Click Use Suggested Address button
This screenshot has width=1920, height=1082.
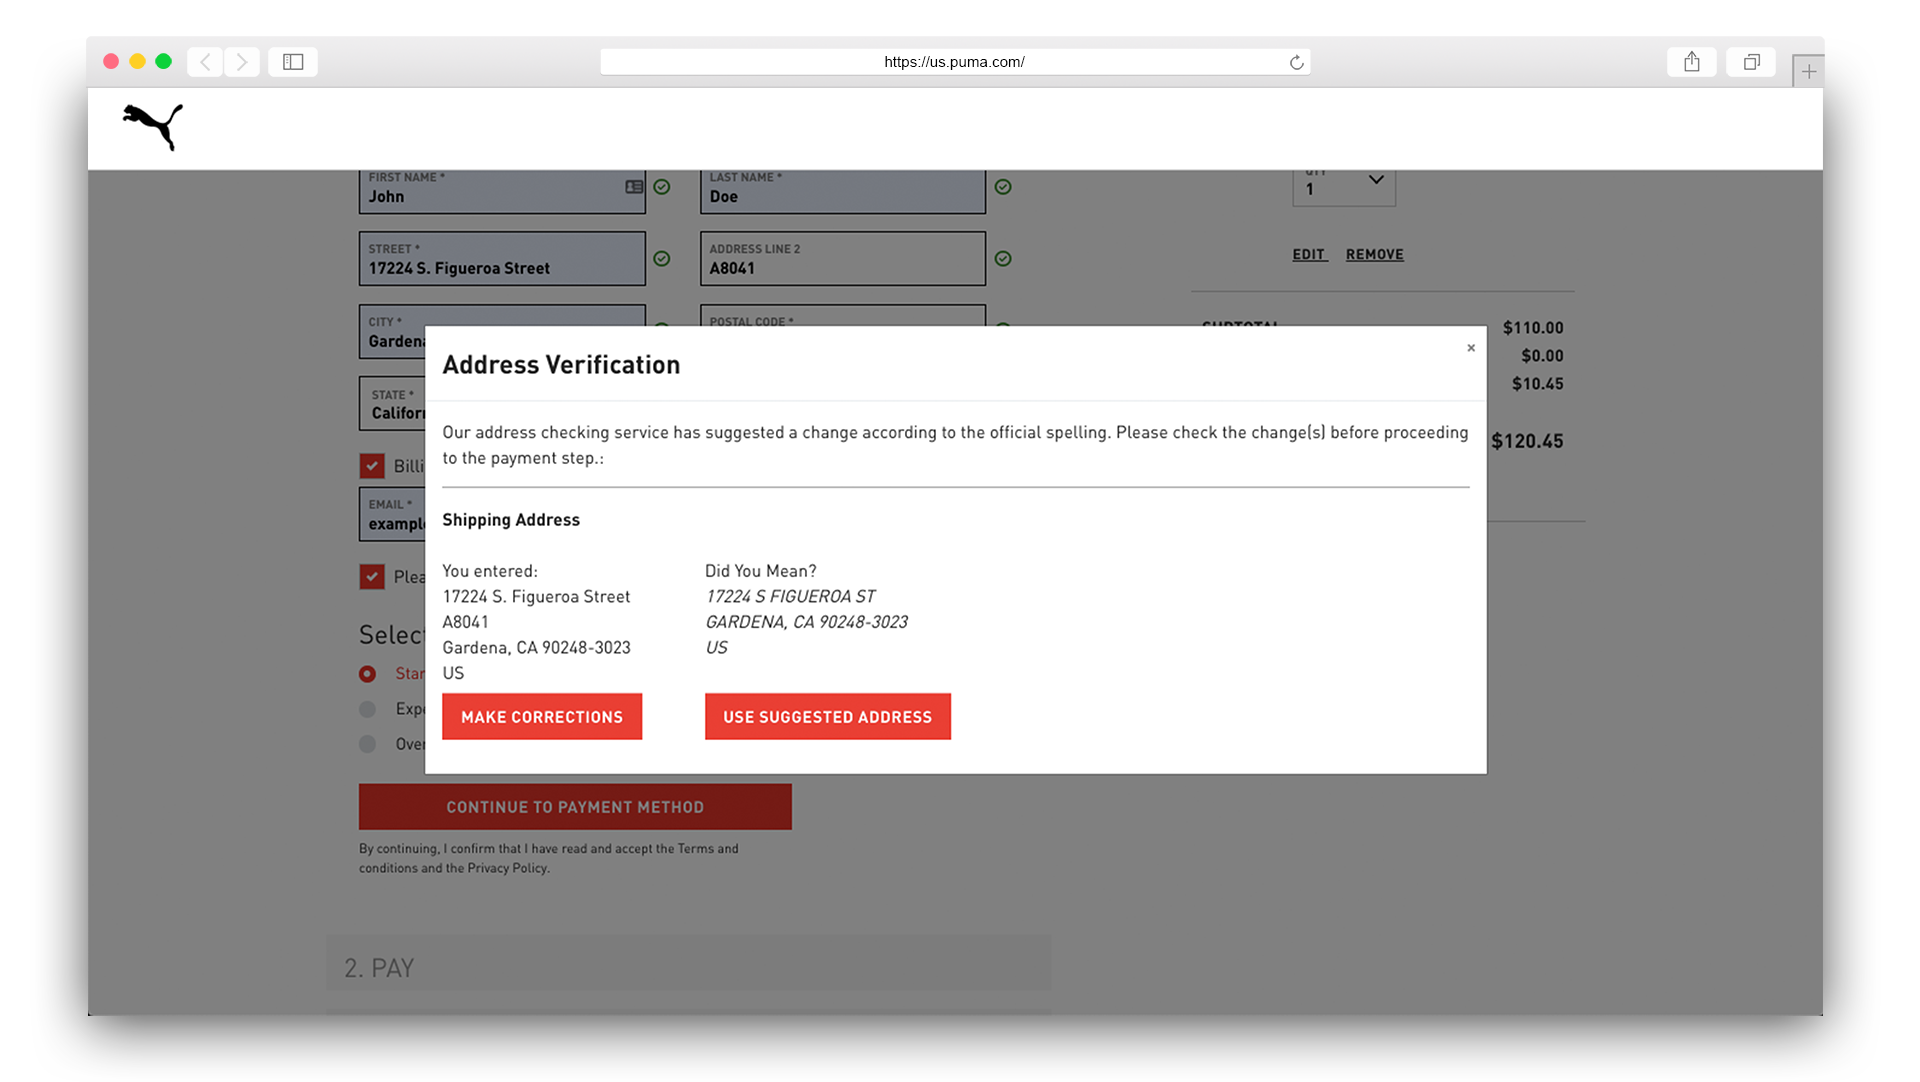pos(827,717)
